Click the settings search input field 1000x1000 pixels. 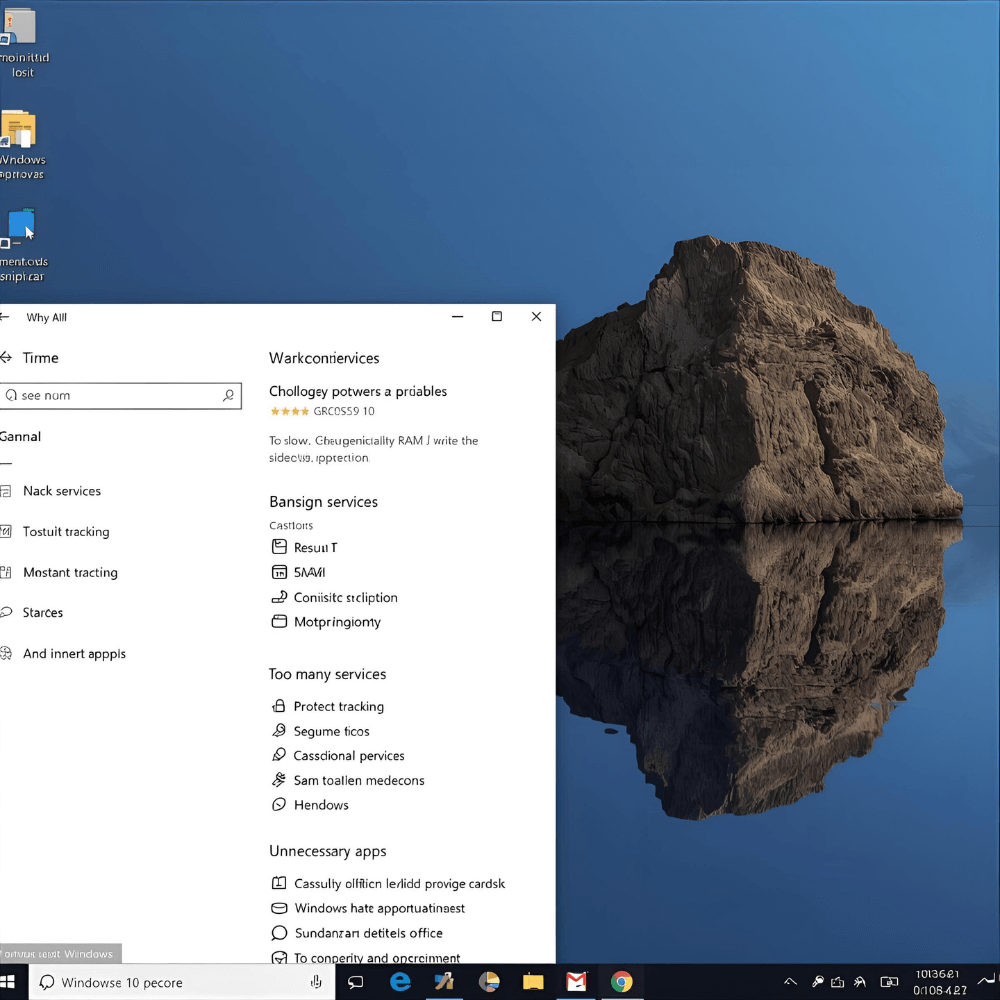click(115, 396)
